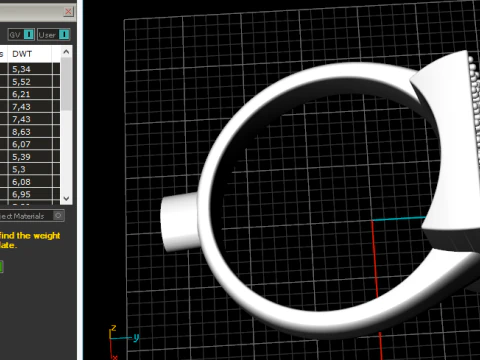Click the green button under the weight hint
The image size is (480, 360).
click(x=1, y=267)
